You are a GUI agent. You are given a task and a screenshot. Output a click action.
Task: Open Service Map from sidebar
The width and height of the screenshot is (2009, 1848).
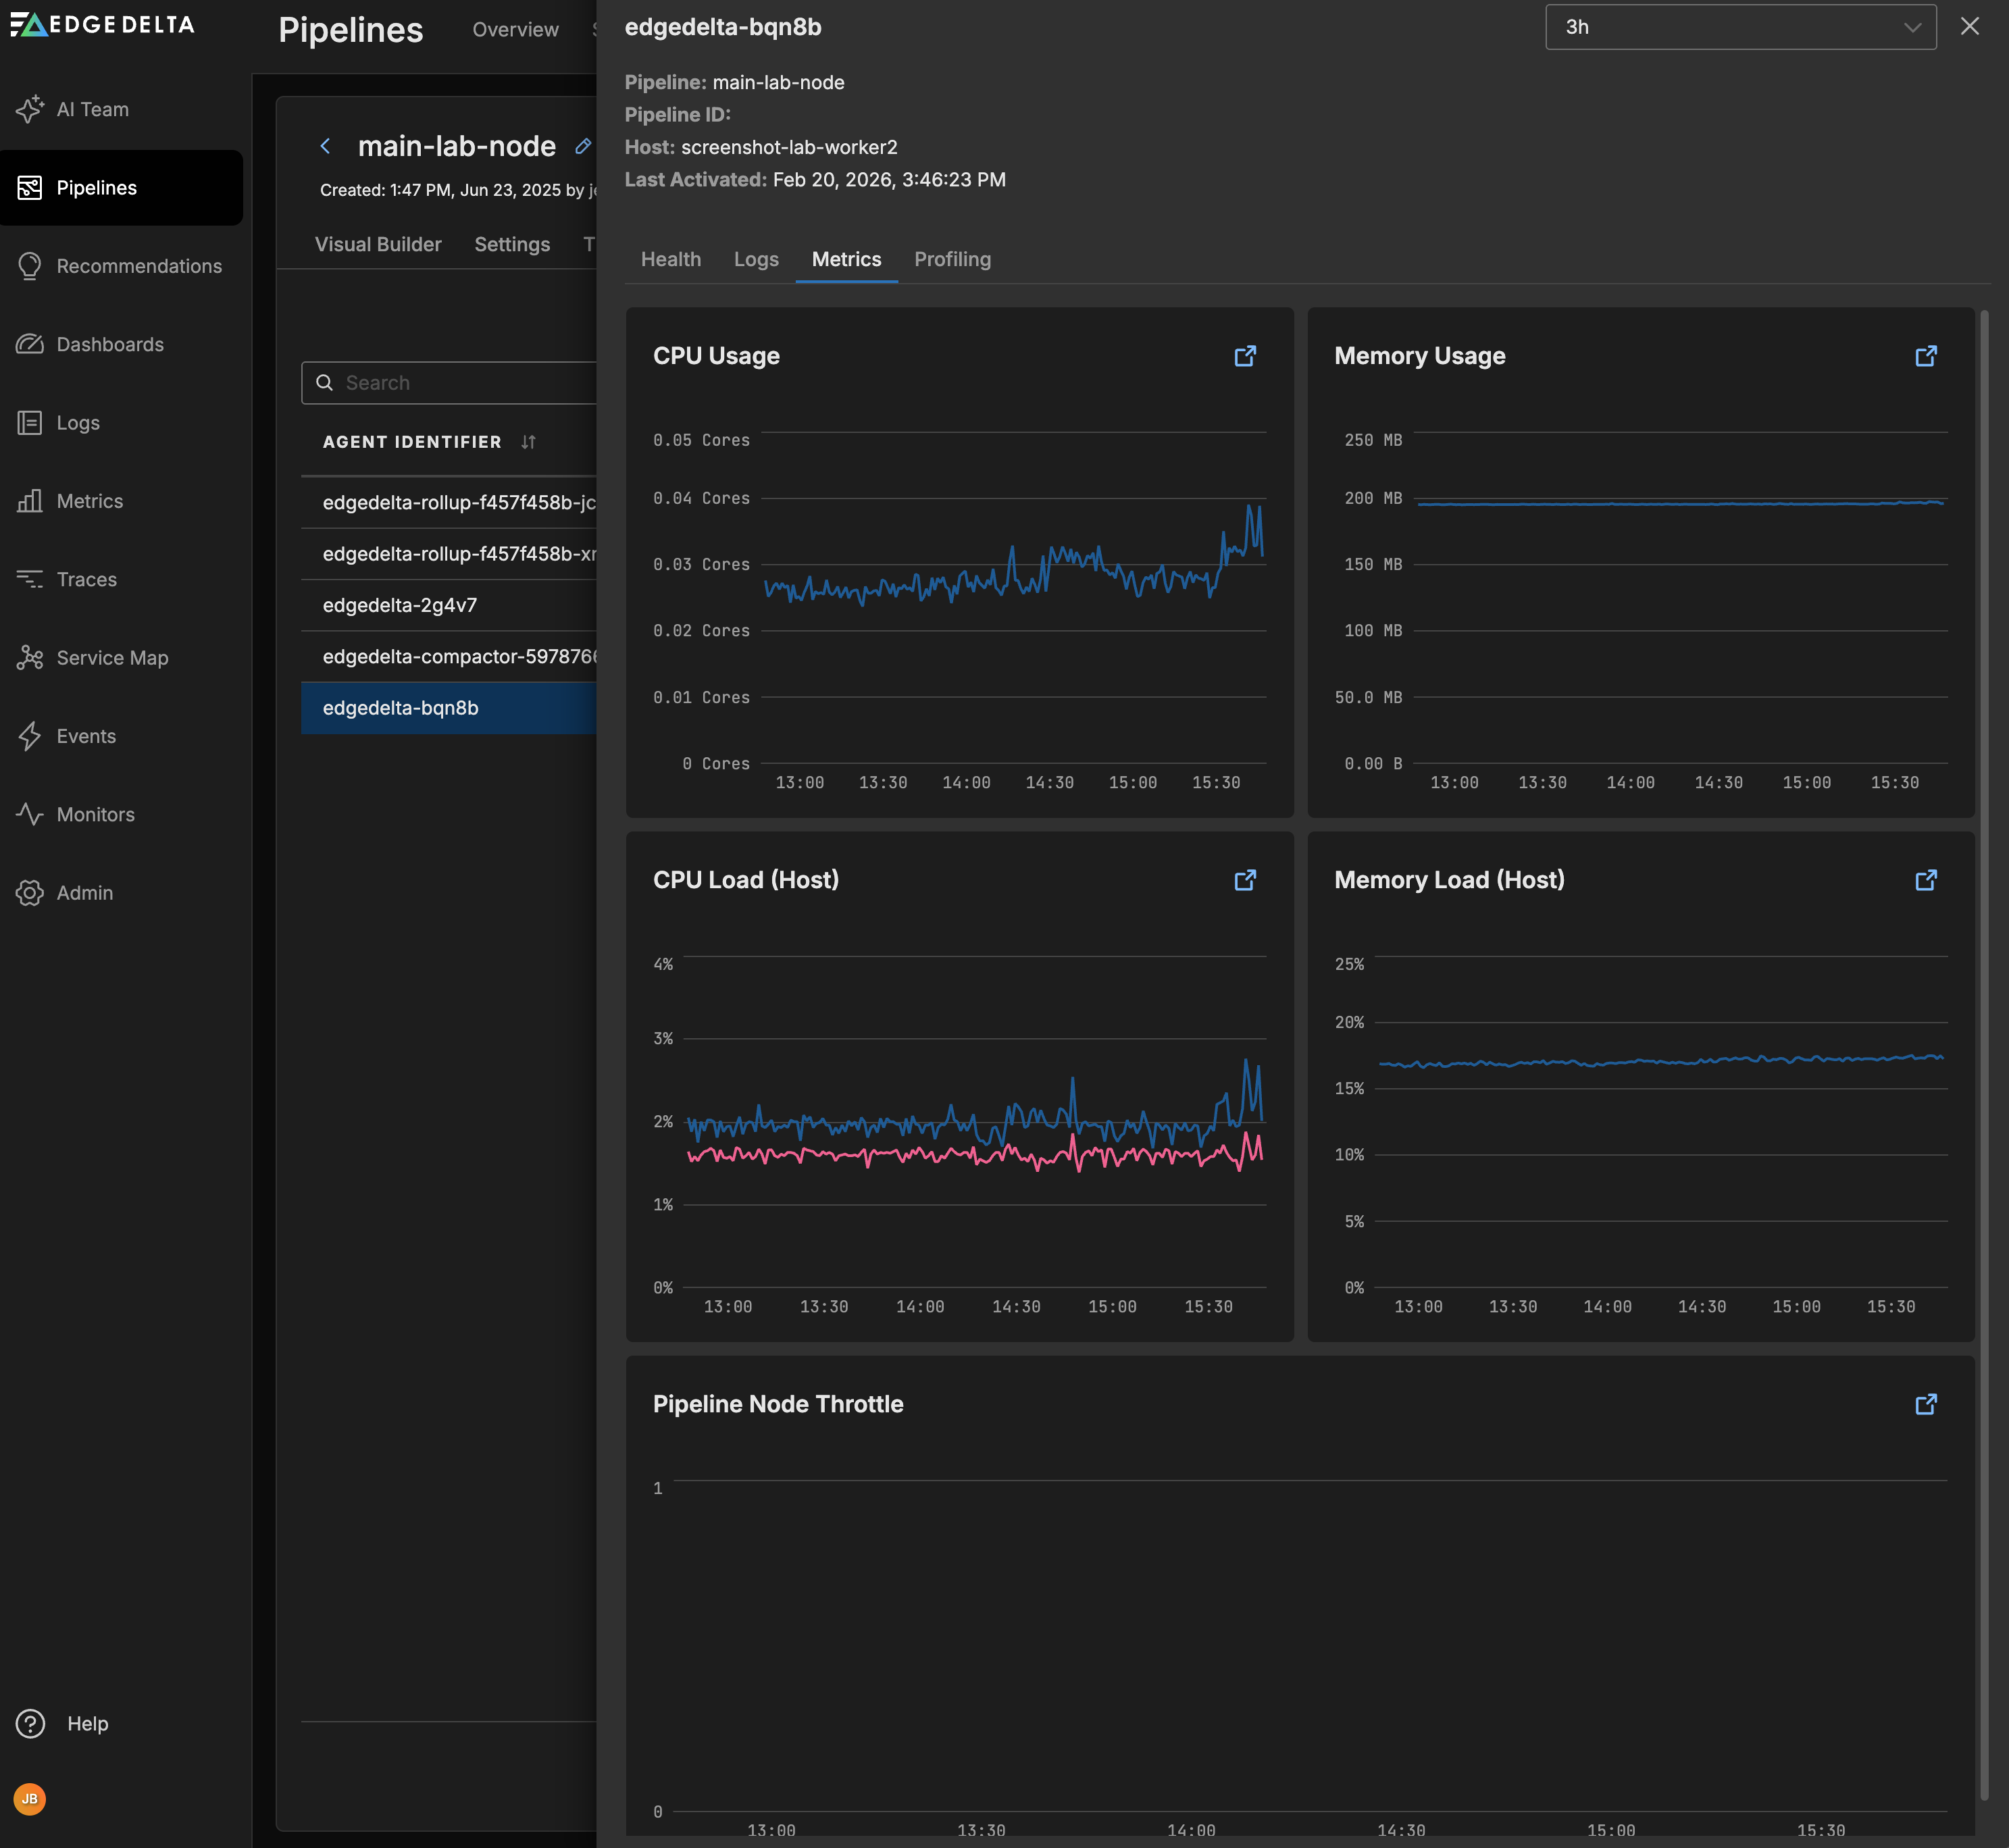pyautogui.click(x=112, y=658)
